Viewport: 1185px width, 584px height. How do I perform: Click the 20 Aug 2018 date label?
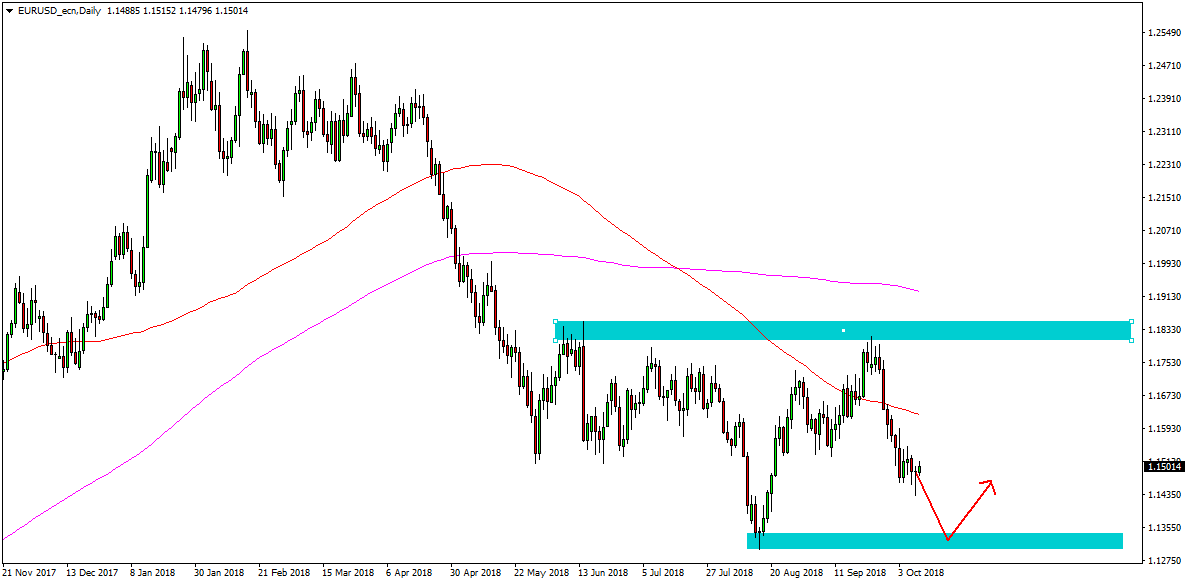pos(796,573)
